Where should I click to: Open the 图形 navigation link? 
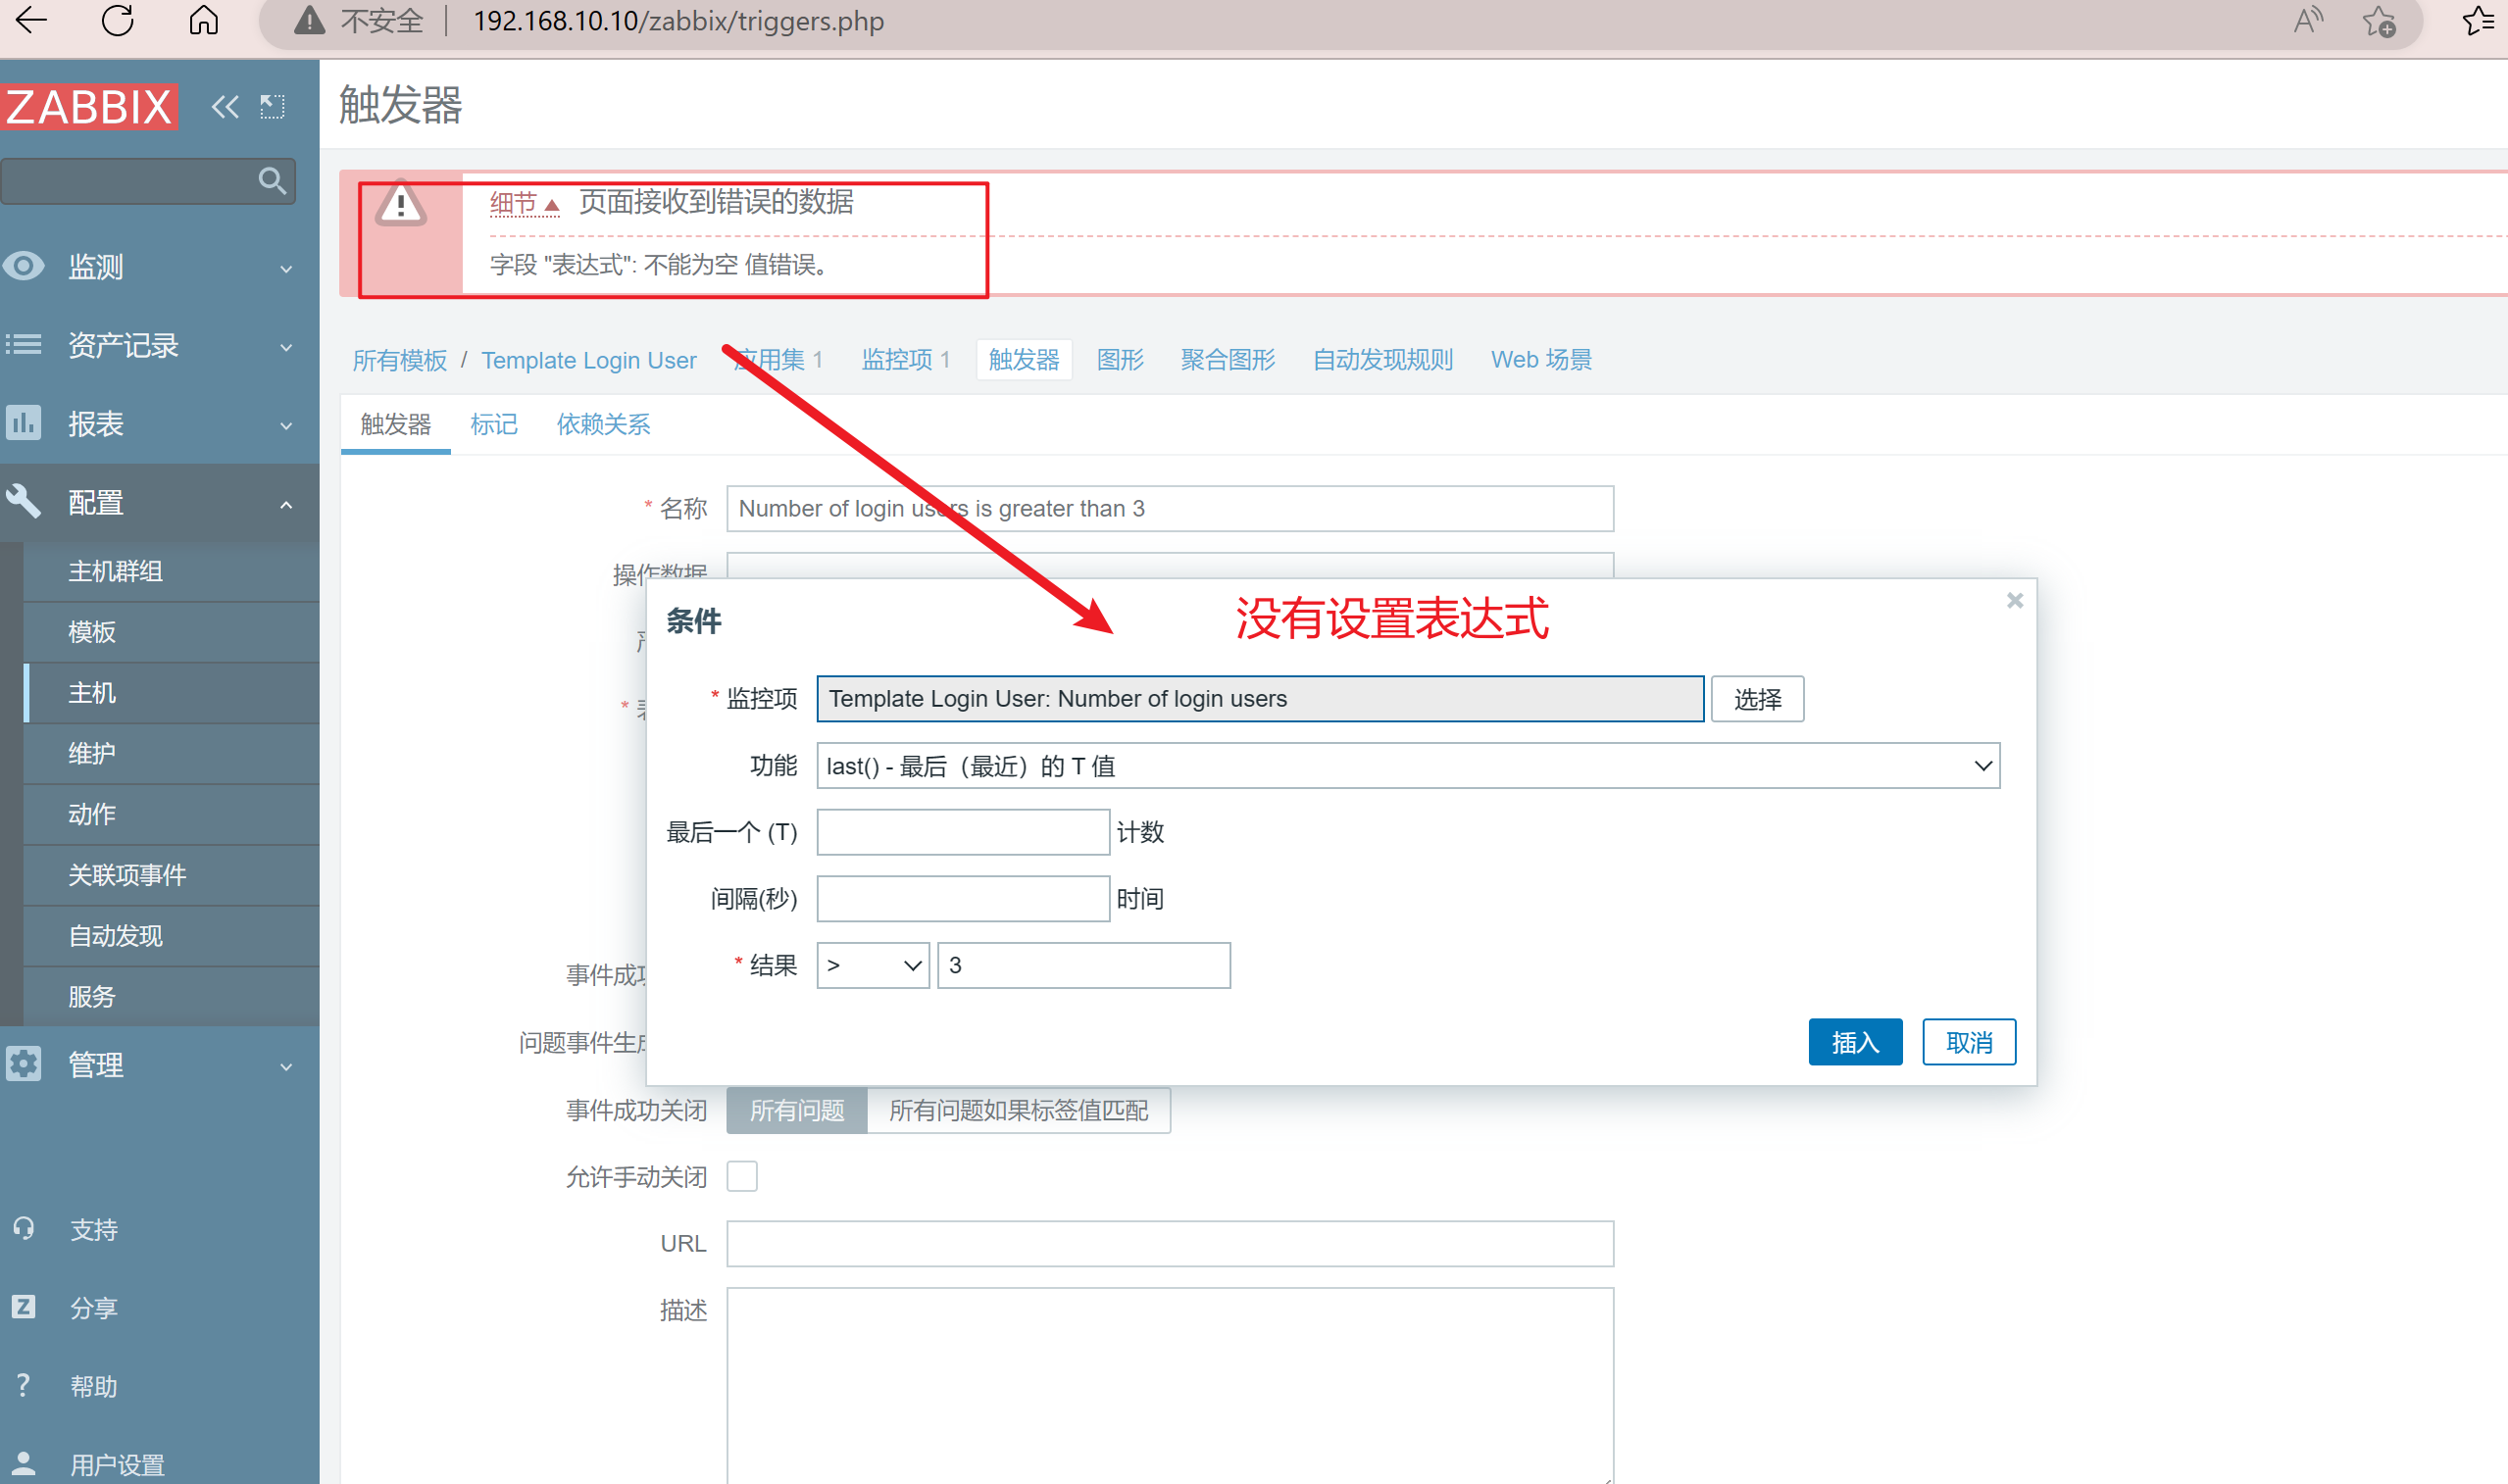1120,360
